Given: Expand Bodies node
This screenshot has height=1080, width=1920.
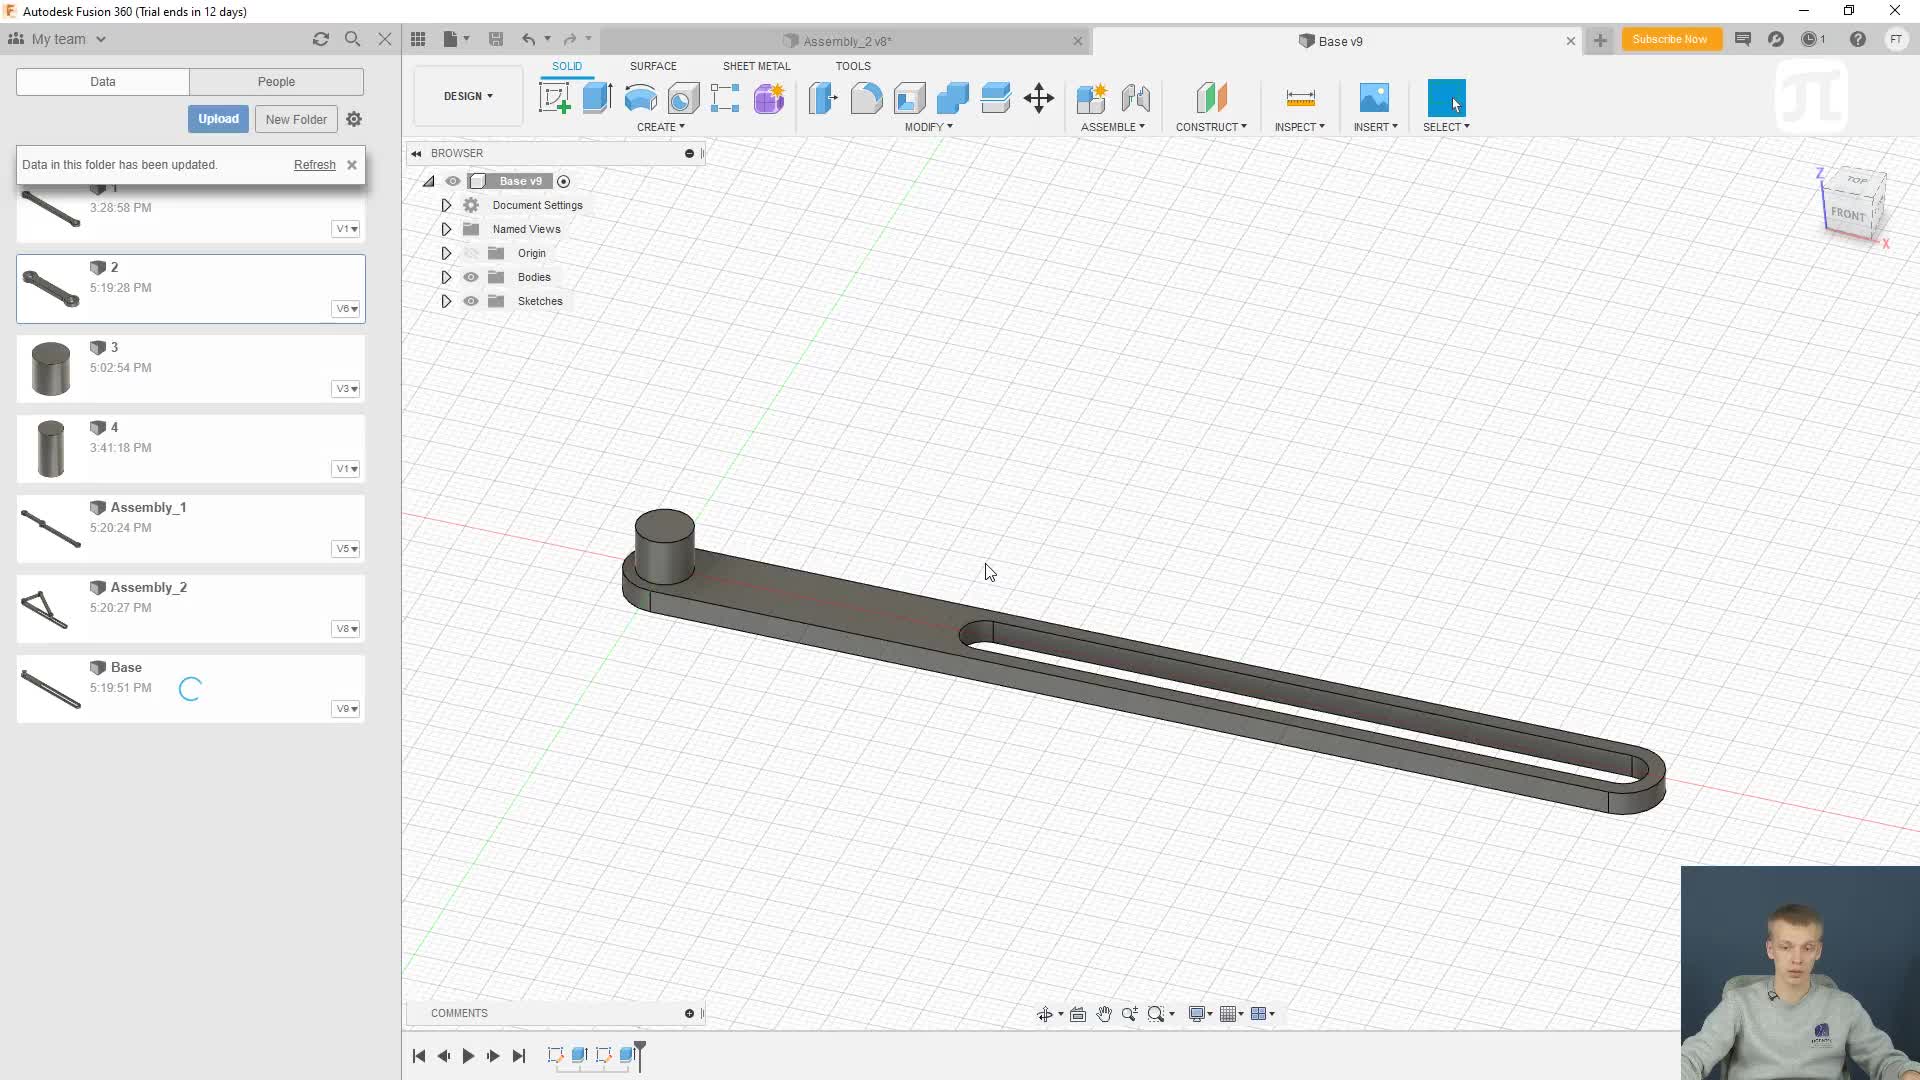Looking at the screenshot, I should [446, 277].
